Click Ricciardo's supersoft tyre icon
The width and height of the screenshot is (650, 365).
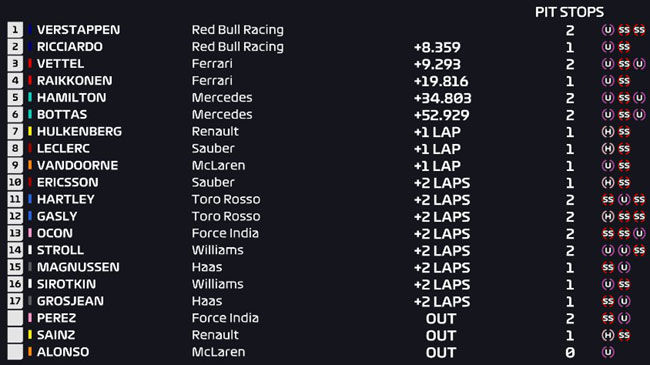coord(624,47)
